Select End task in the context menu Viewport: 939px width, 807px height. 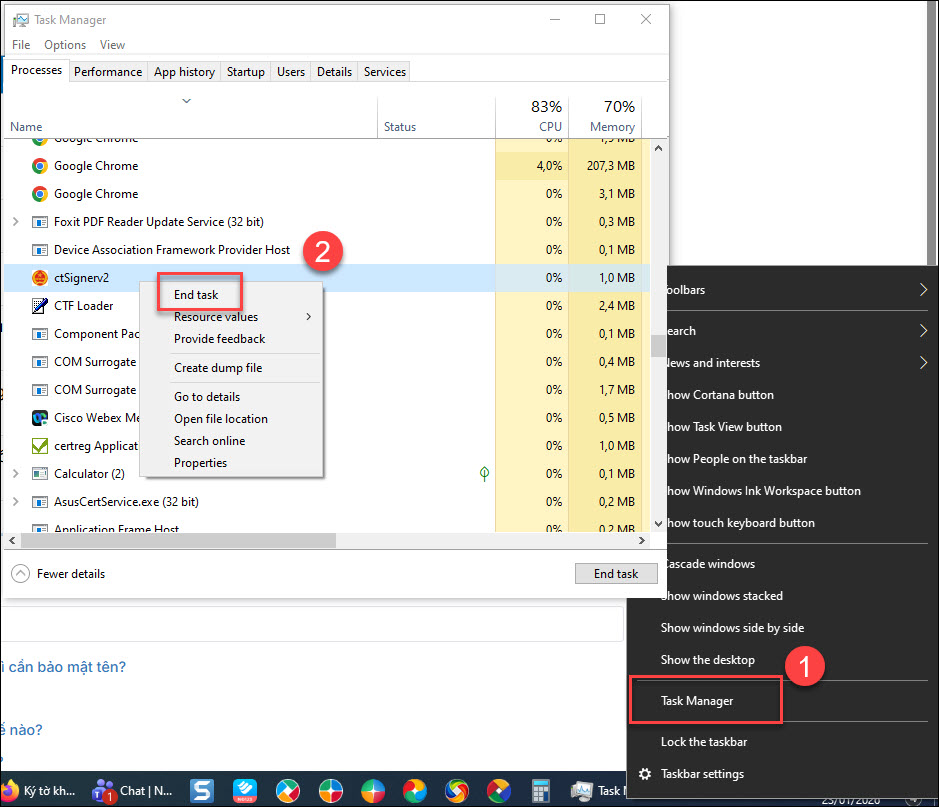coord(196,295)
